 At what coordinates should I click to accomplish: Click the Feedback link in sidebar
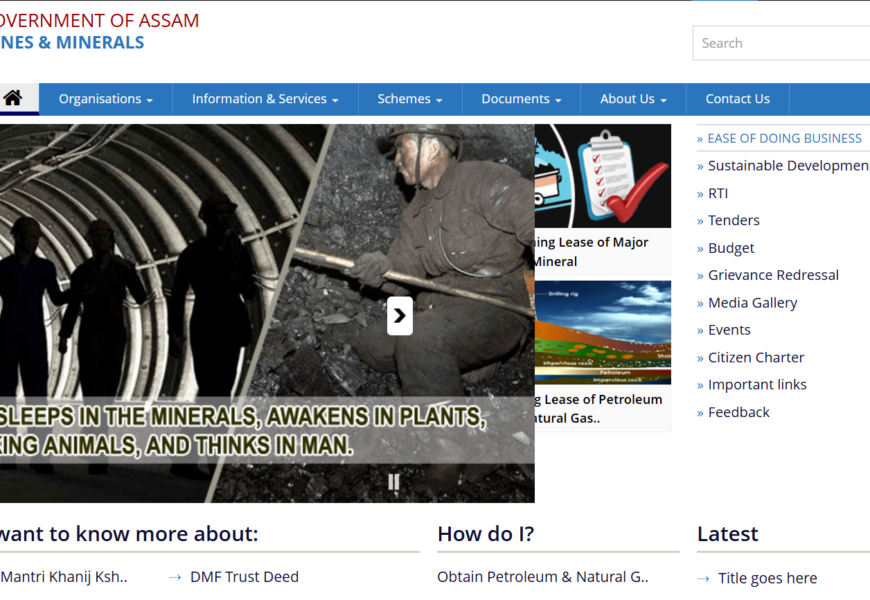pyautogui.click(x=738, y=412)
